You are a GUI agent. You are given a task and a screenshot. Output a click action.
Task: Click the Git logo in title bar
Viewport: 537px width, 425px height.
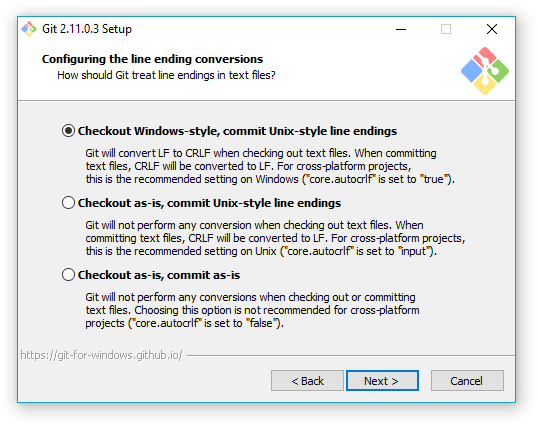tap(29, 29)
